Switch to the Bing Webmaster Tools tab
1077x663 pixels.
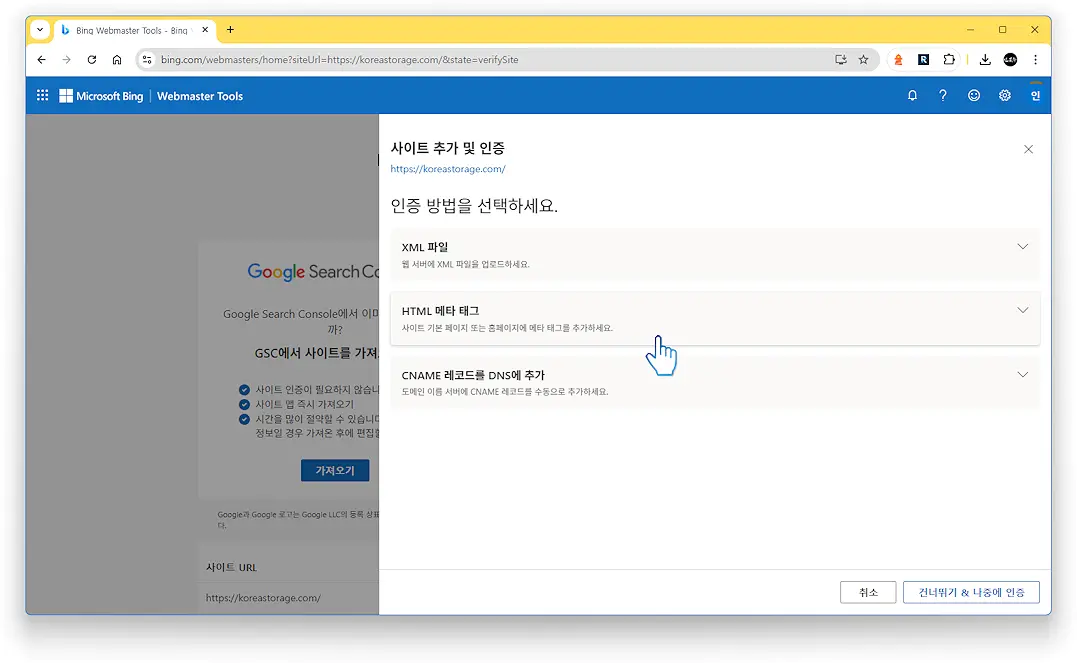(x=130, y=30)
